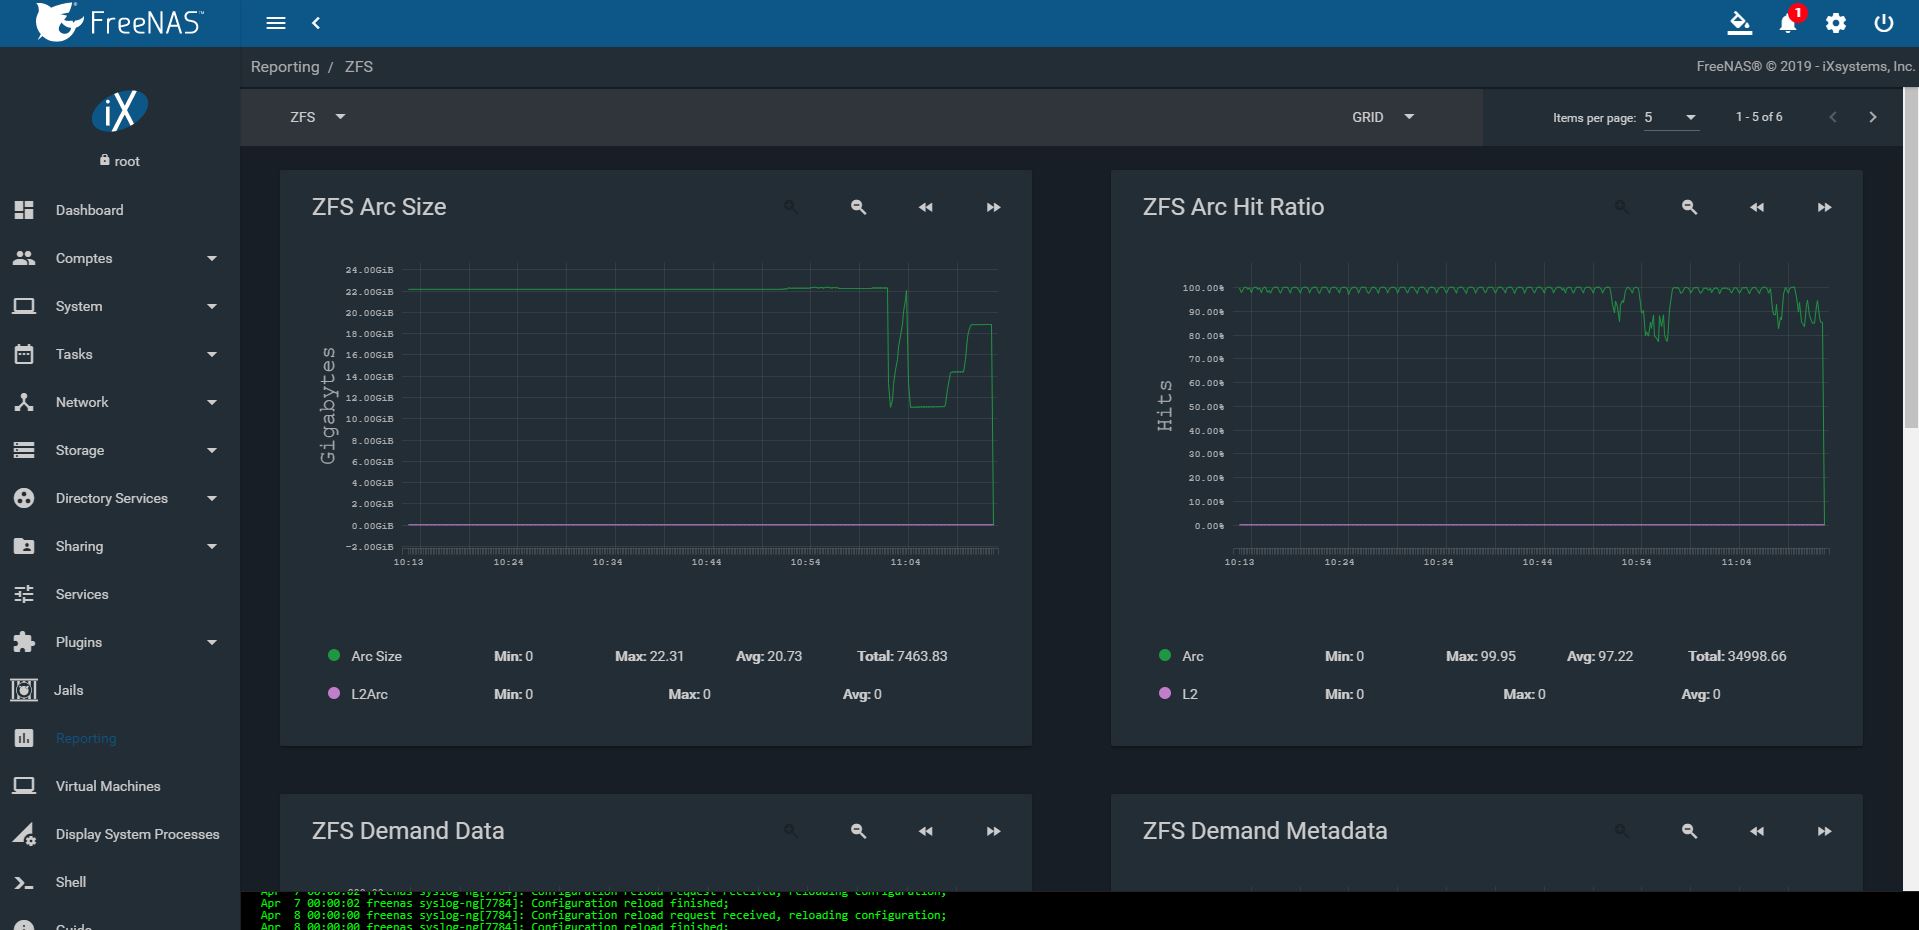Click the Reporting breadcrumb link
The height and width of the screenshot is (930, 1919).
[x=285, y=67]
